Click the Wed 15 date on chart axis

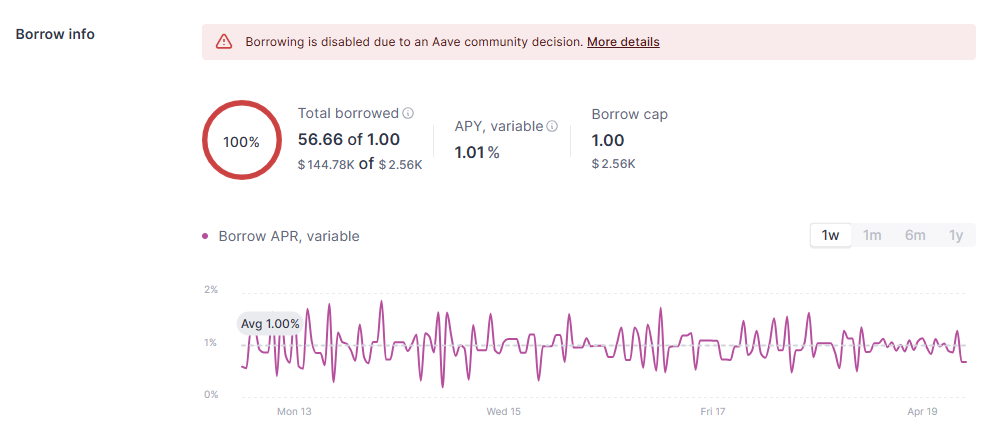pos(503,411)
